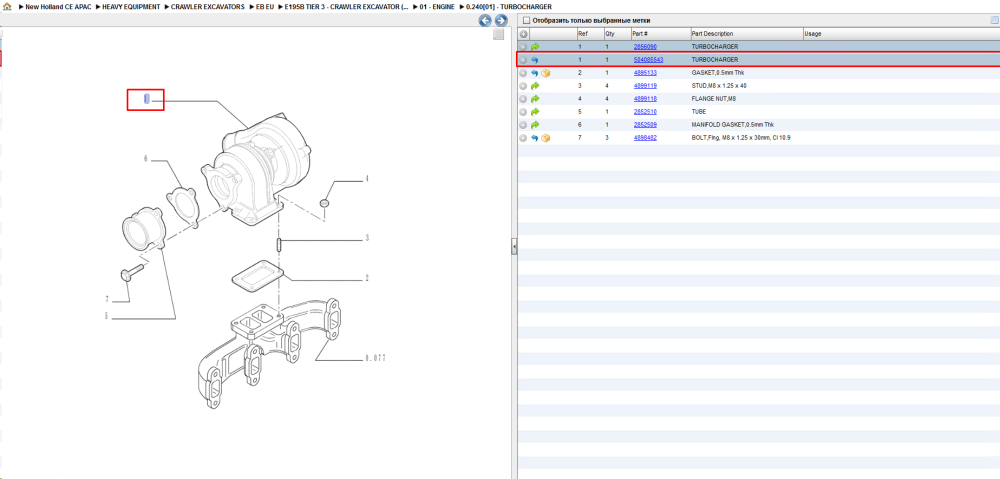Select gray circle for part 2856090 row
Screen dimensions: 1000x479
click(524, 47)
